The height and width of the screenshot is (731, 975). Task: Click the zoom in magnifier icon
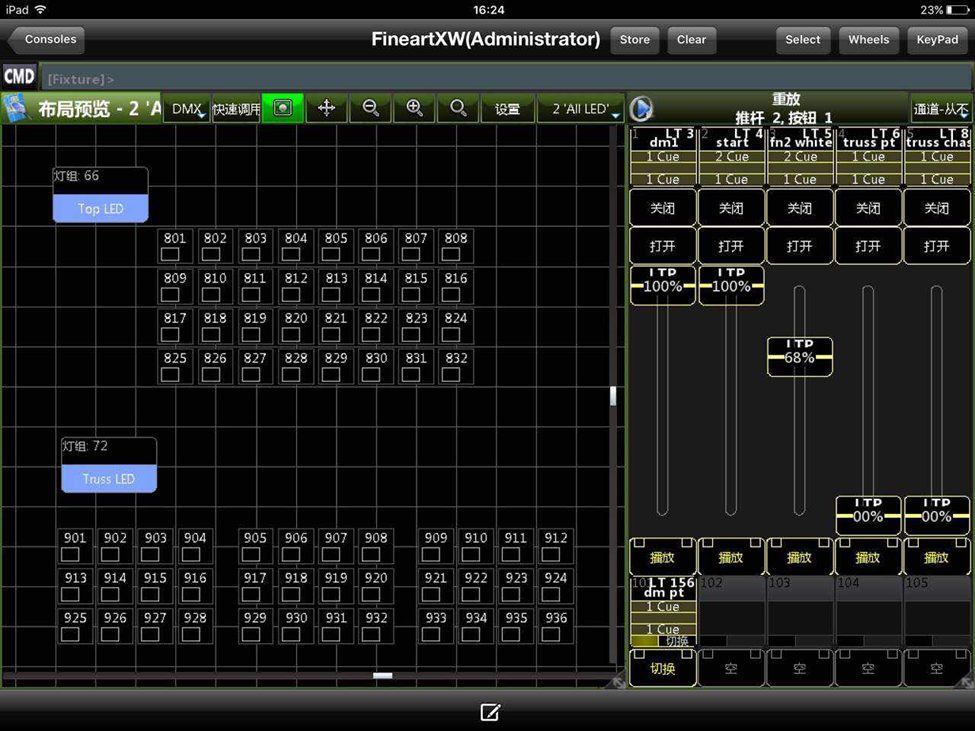(x=414, y=108)
